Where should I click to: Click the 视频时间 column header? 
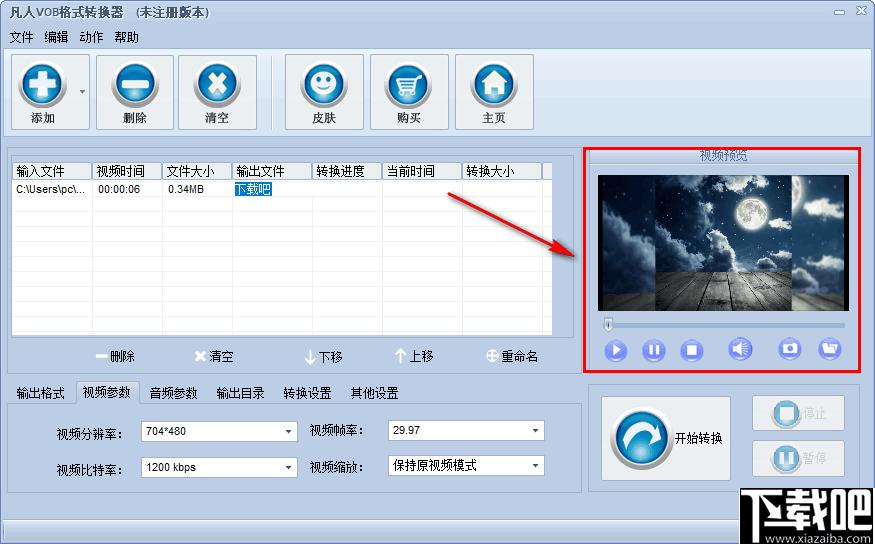[127, 171]
